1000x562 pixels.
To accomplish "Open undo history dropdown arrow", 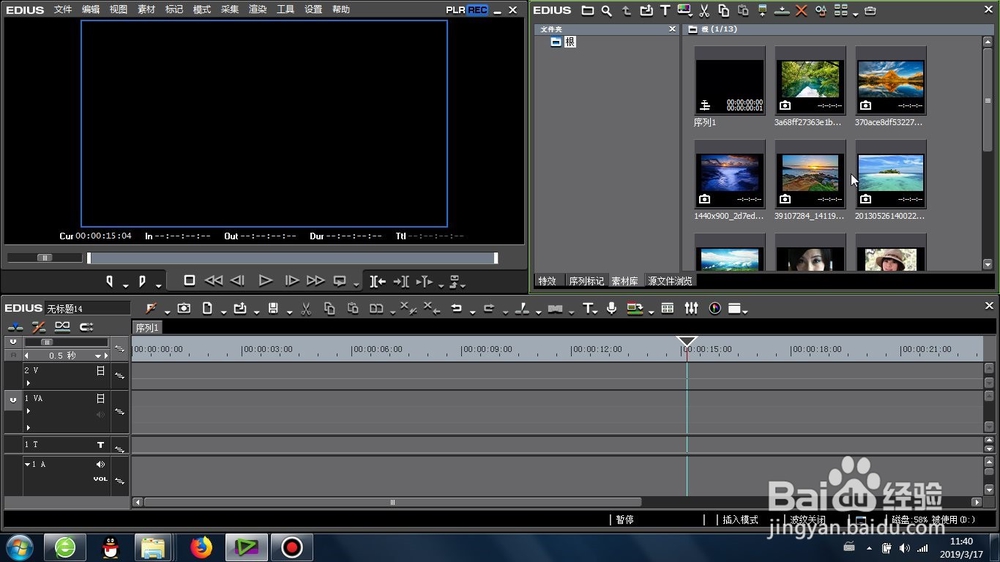I will (473, 312).
